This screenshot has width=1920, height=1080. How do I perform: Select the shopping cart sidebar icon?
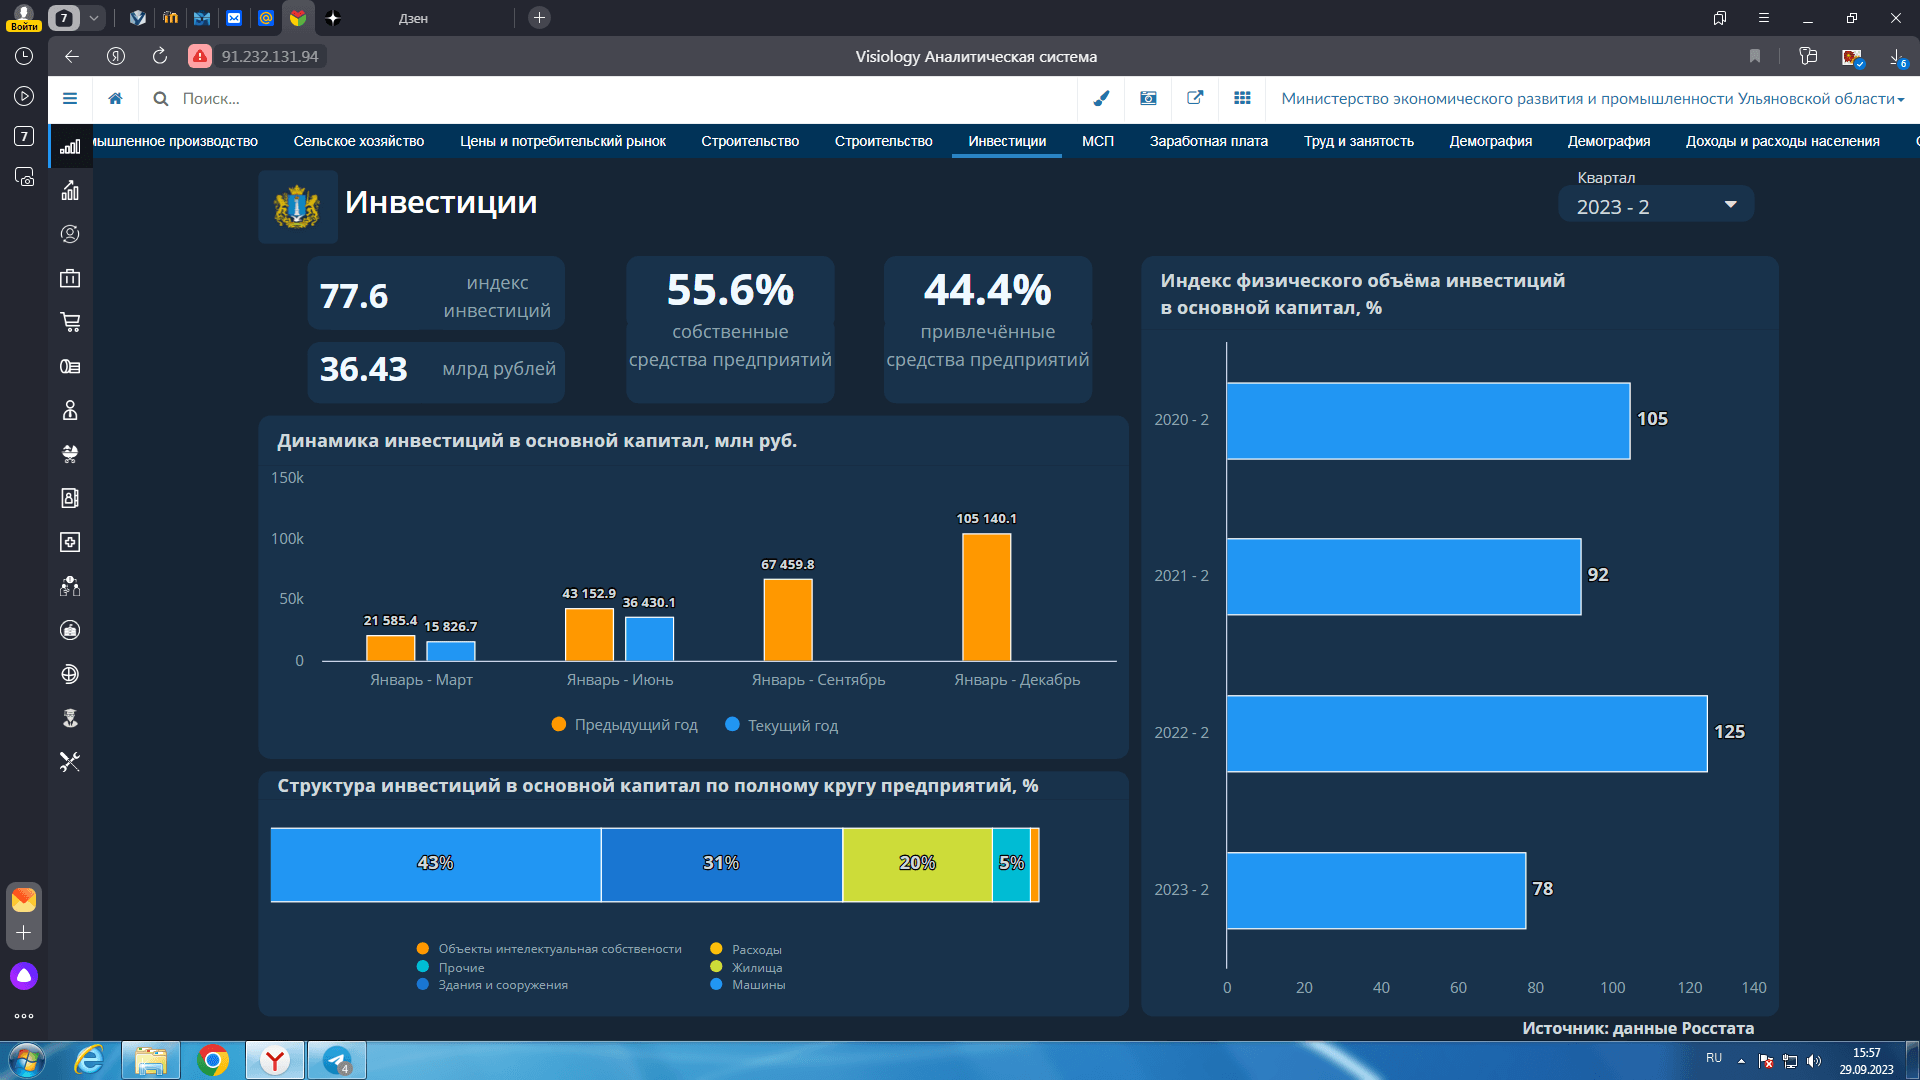tap(70, 322)
